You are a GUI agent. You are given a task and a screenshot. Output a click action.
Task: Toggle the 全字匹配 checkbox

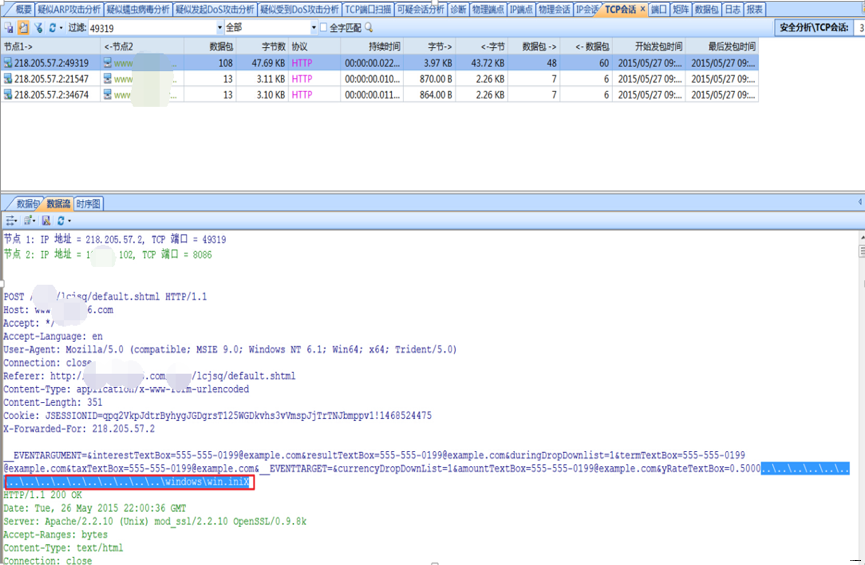tap(322, 28)
